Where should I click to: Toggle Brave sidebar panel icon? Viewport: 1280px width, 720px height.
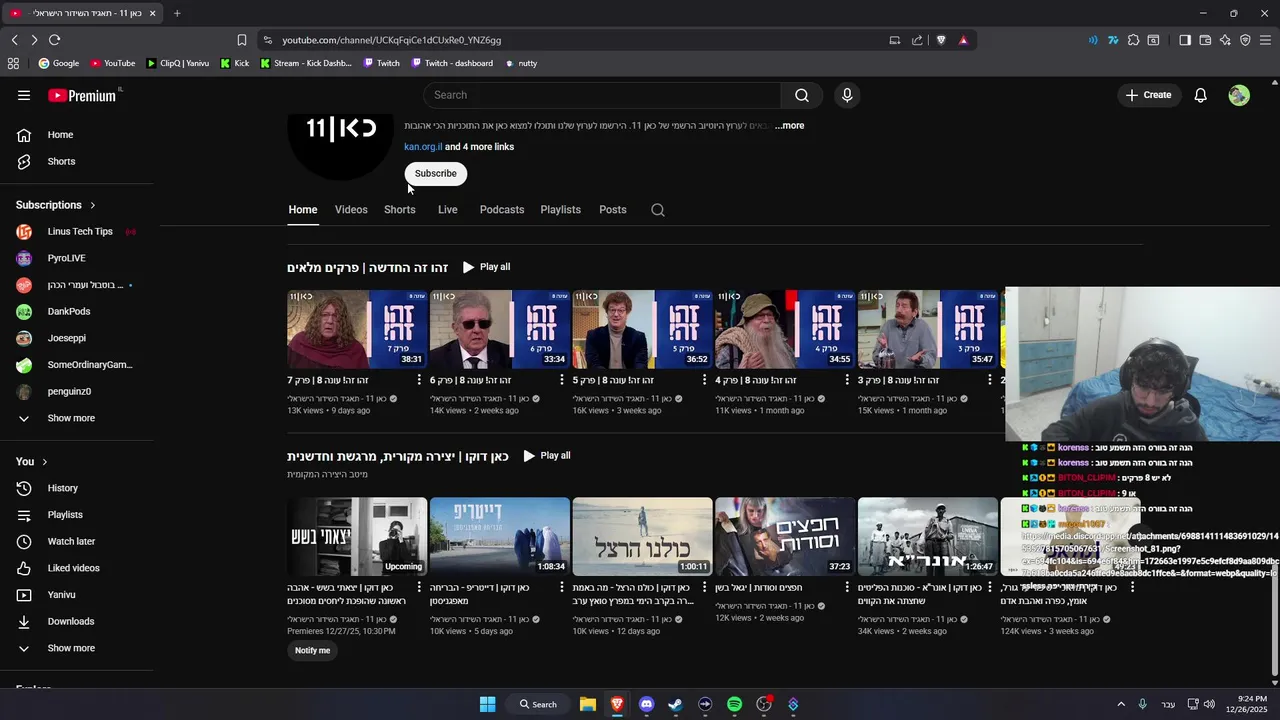pyautogui.click(x=1185, y=40)
